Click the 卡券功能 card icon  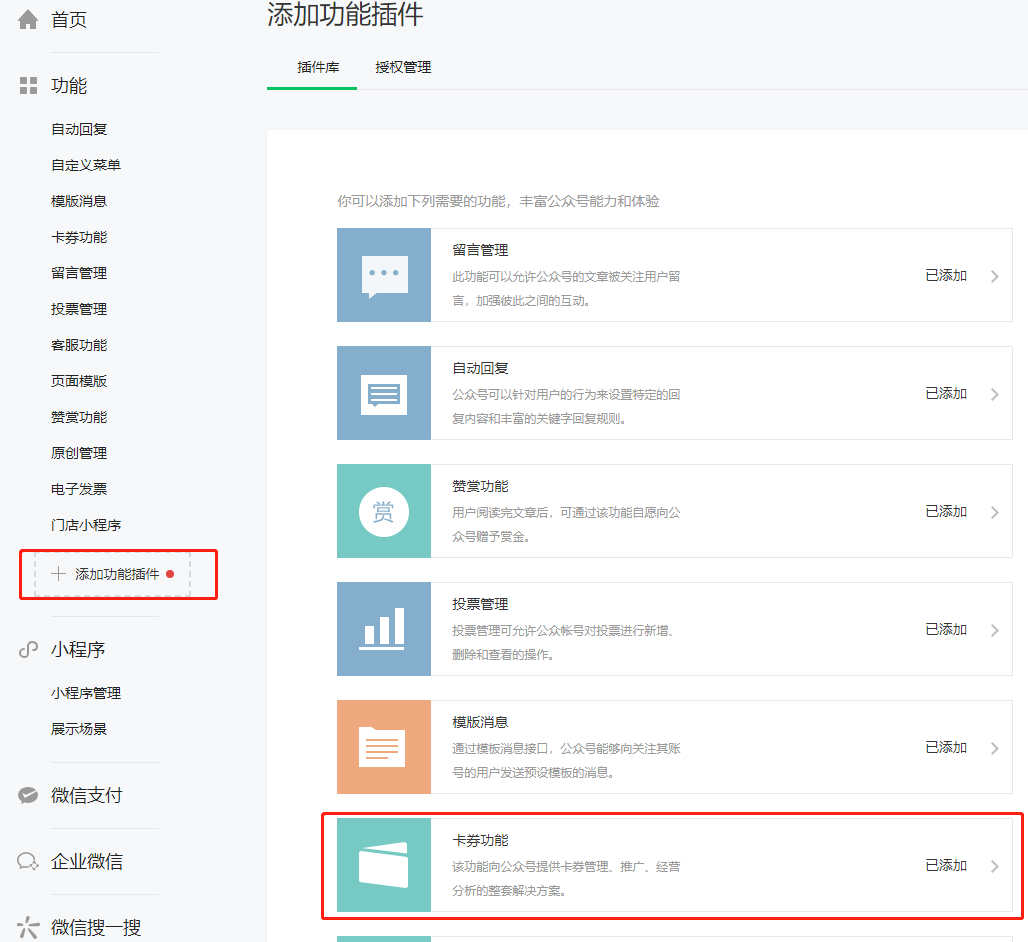tap(383, 866)
